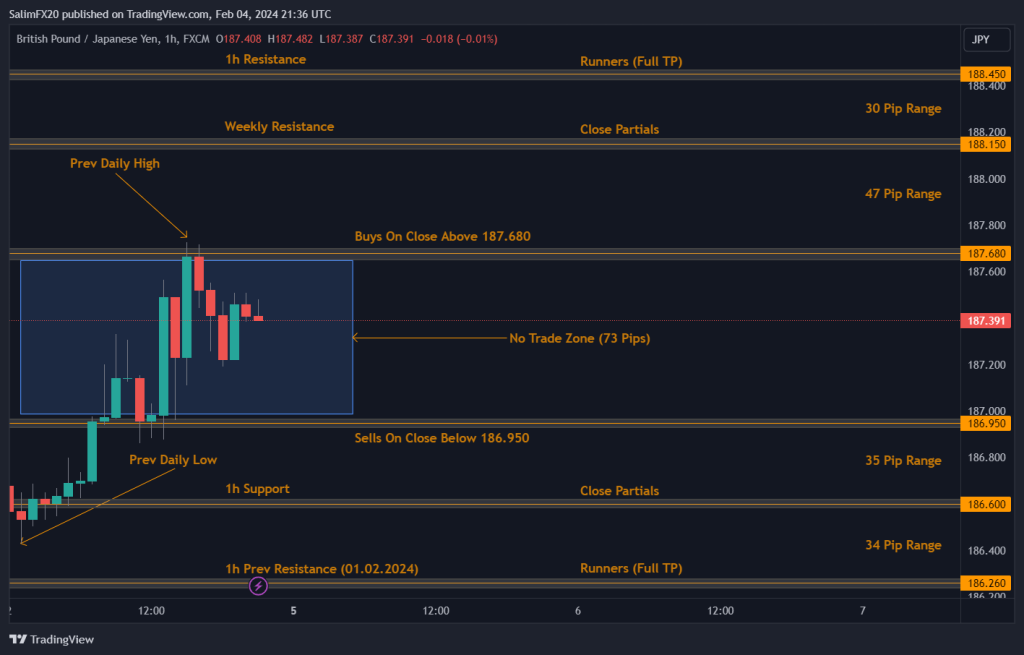The width and height of the screenshot is (1024, 655).
Task: Select the "47 Pip Range" text label
Action: point(902,194)
